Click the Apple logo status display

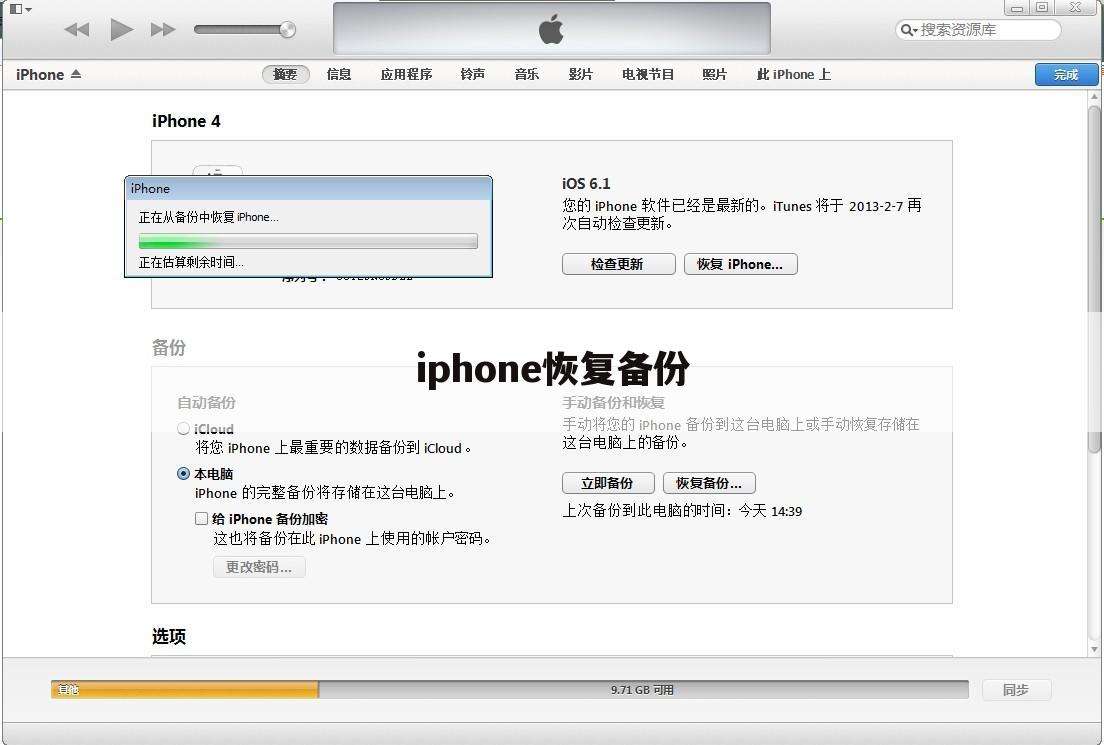point(551,29)
